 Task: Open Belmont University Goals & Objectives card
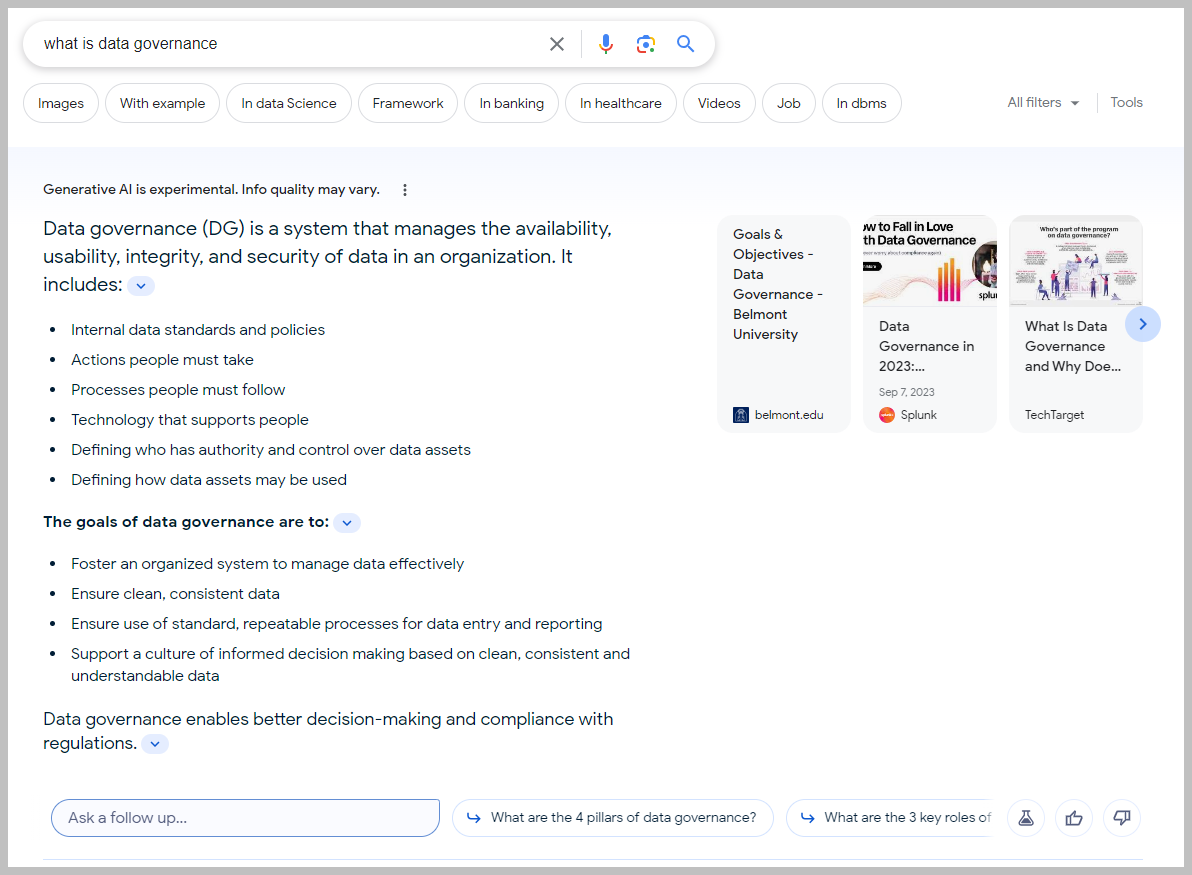(784, 324)
